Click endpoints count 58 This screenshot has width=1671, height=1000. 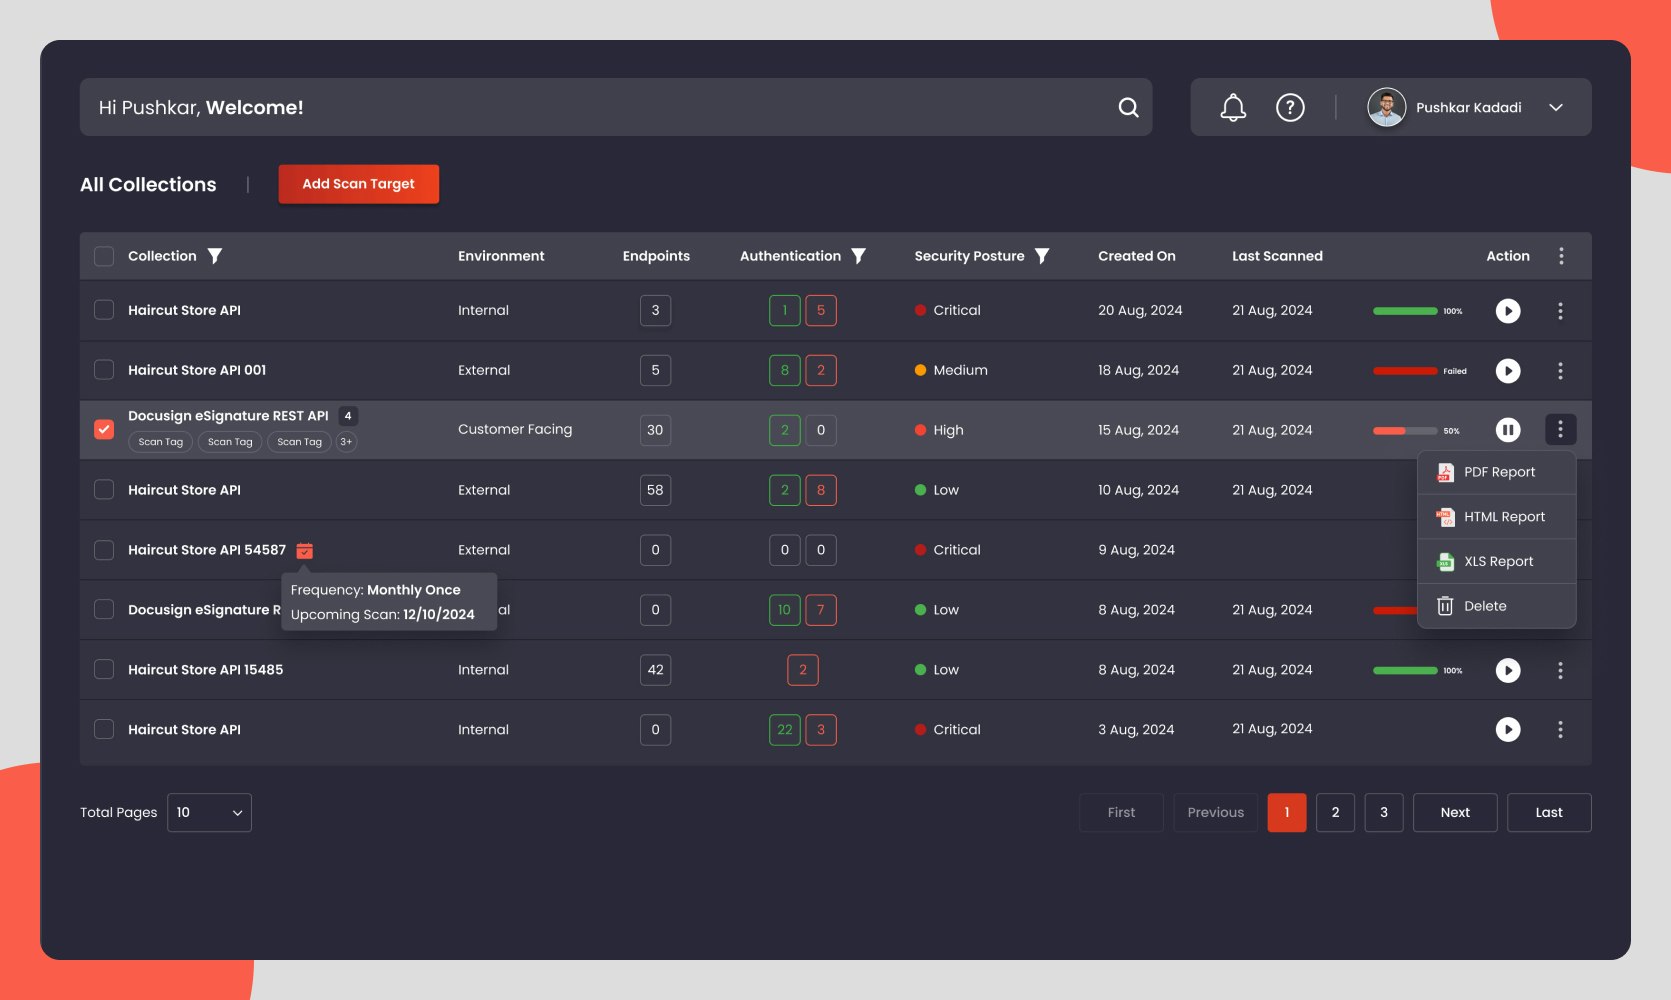655,490
